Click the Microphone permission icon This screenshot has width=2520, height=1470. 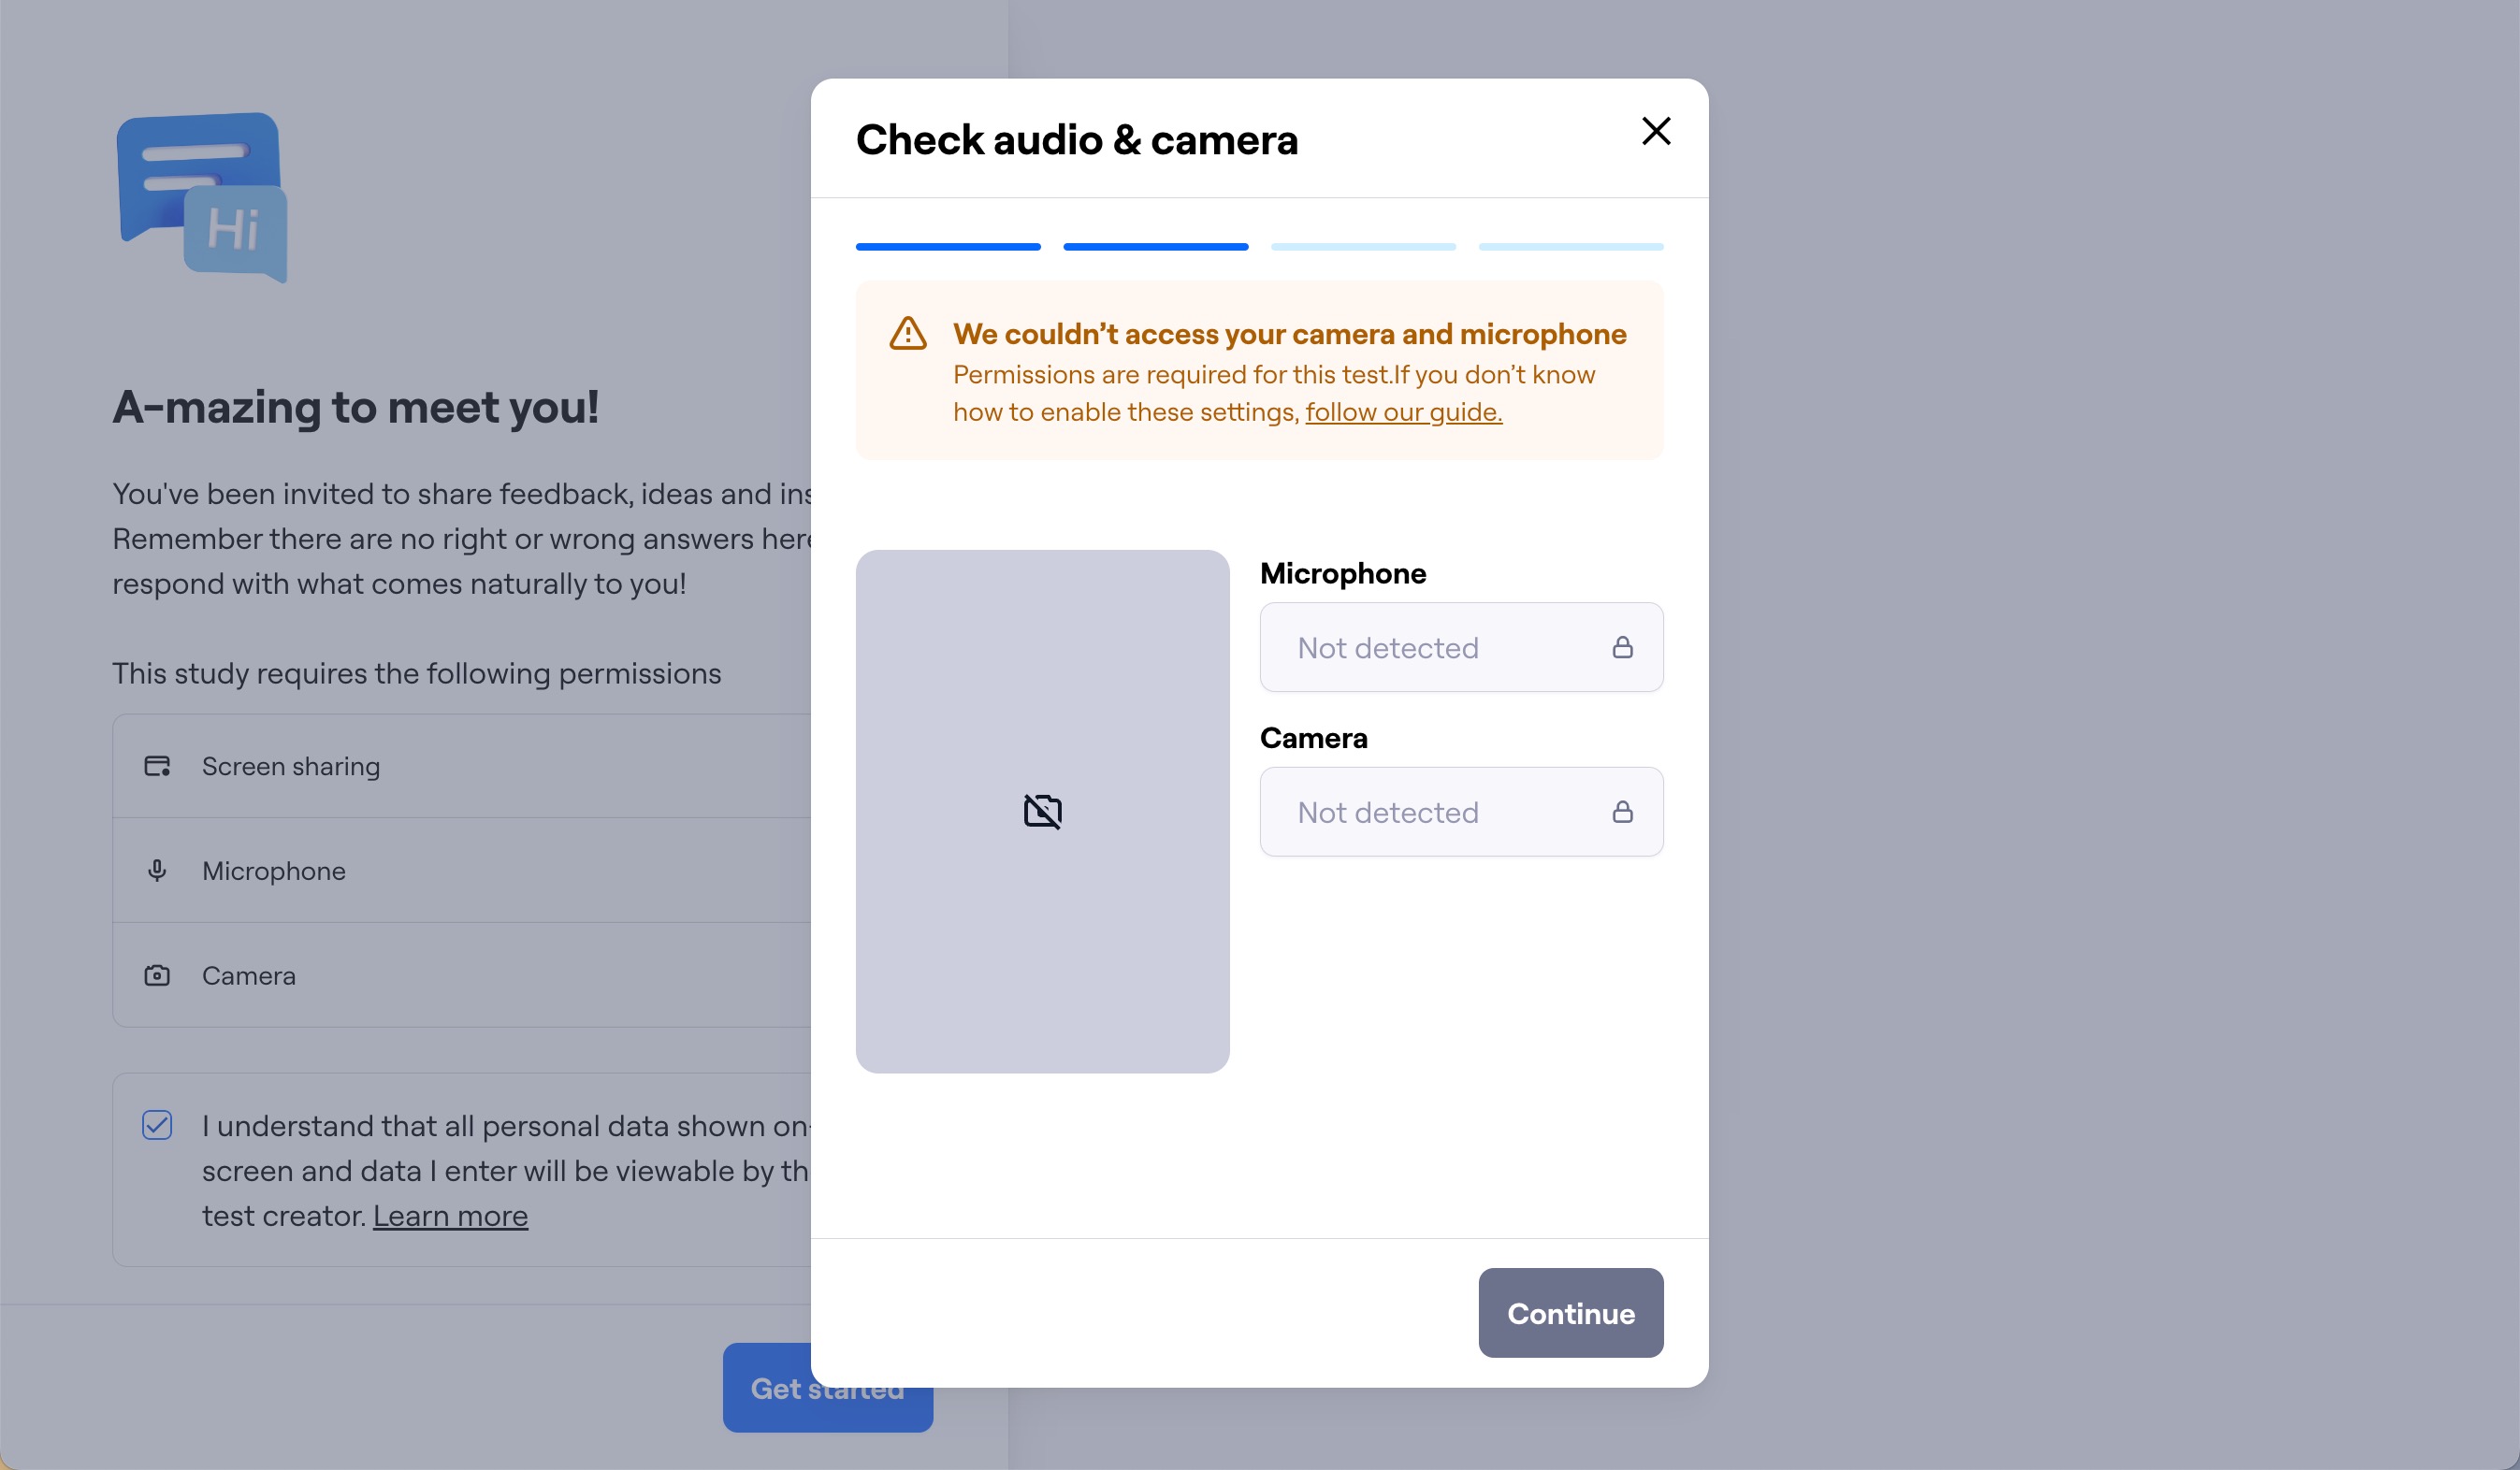157,870
